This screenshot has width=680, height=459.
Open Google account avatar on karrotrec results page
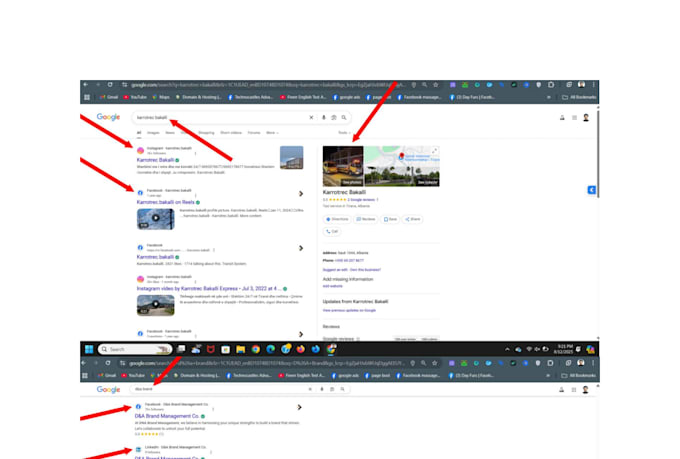click(x=586, y=118)
